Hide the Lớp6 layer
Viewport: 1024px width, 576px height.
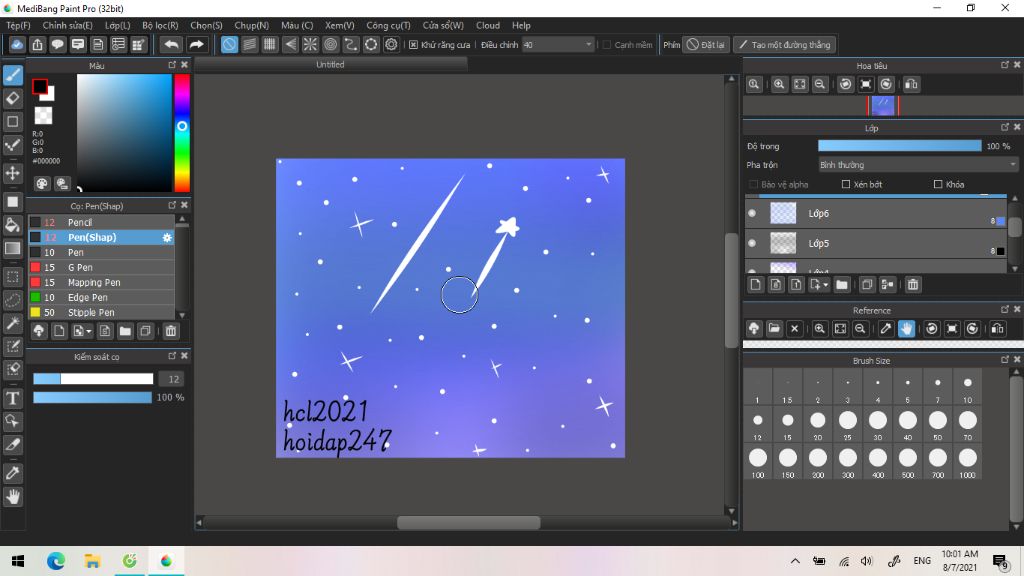[752, 214]
